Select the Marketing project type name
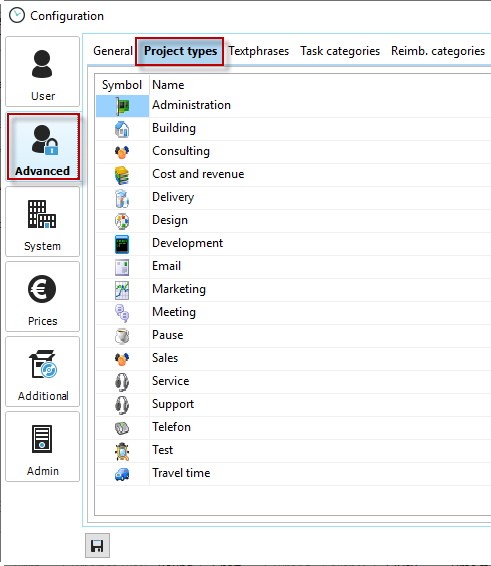The width and height of the screenshot is (491, 566). pyautogui.click(x=179, y=289)
